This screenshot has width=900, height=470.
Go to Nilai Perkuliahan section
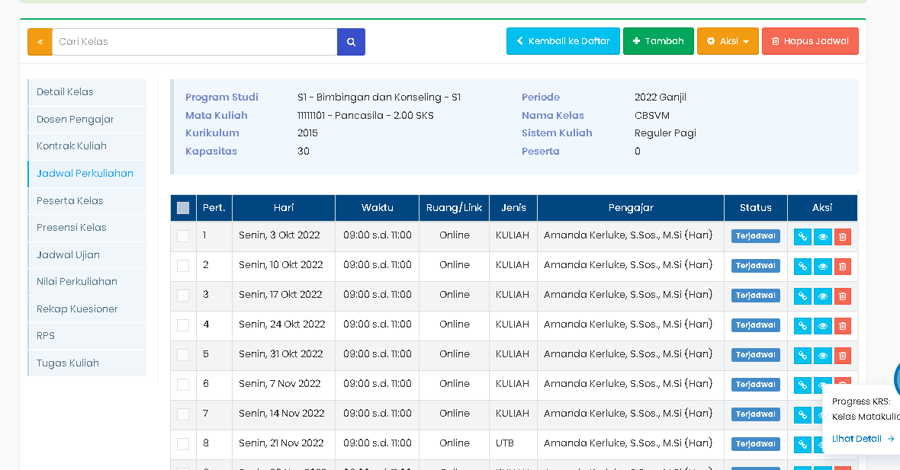(x=77, y=282)
